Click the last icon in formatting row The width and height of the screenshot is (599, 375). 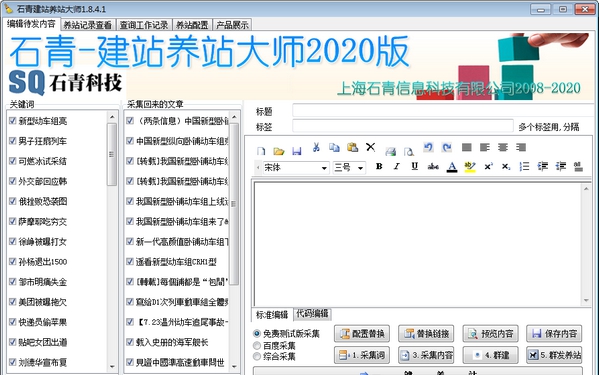(x=578, y=166)
